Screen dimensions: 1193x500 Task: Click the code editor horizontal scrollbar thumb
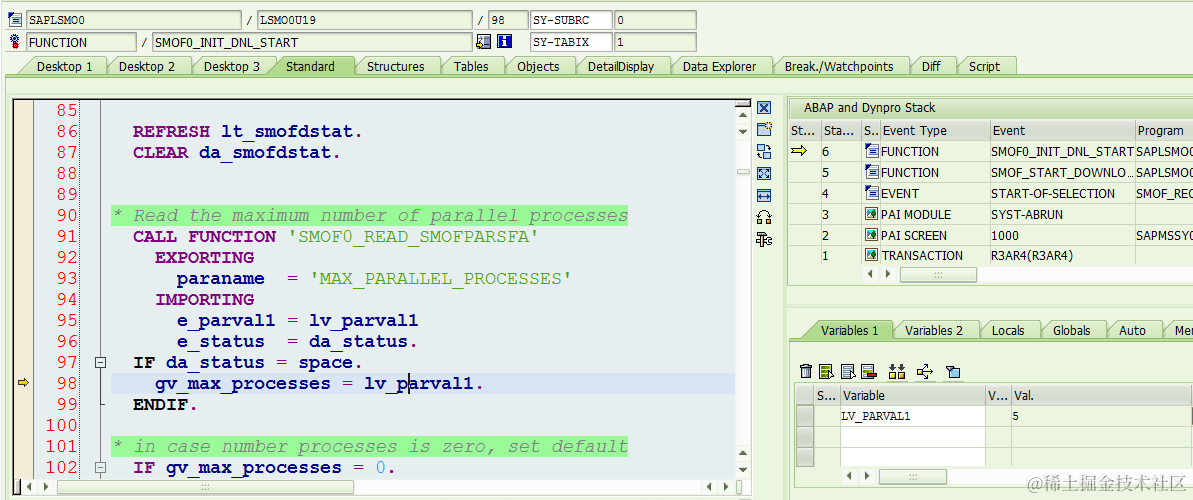[x=205, y=486]
